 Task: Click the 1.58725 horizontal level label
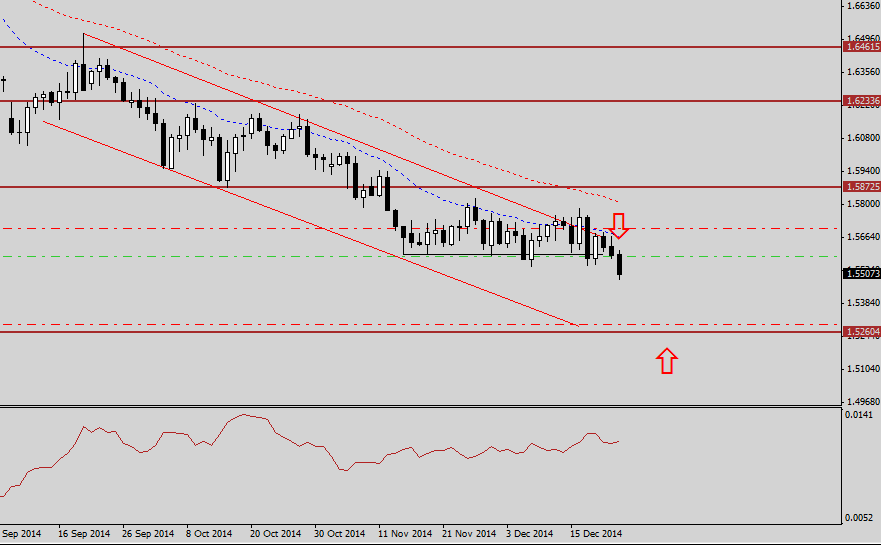(x=861, y=187)
